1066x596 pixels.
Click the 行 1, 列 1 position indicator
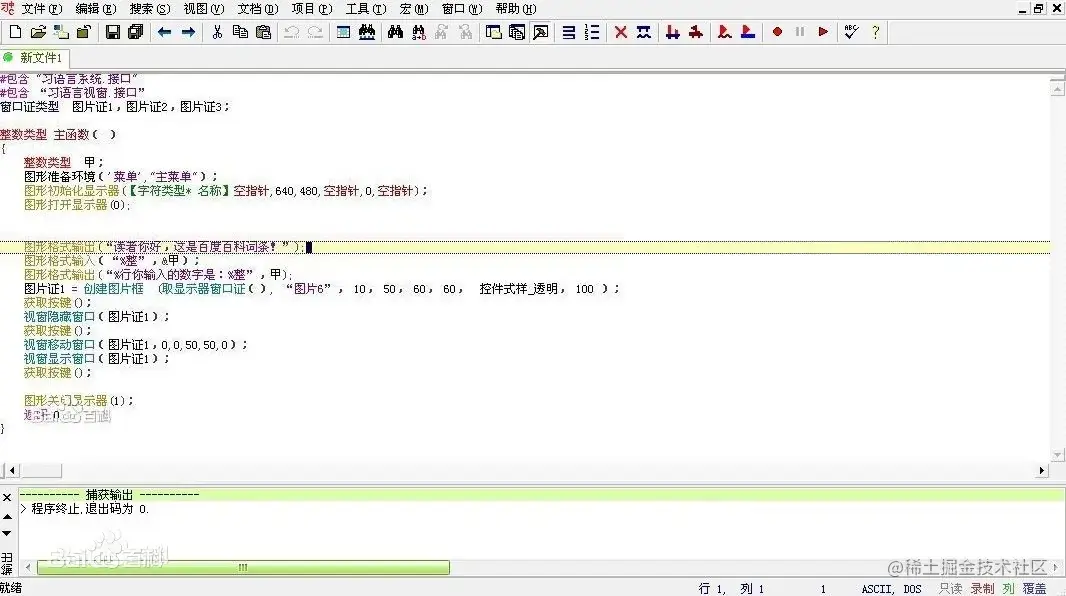pyautogui.click(x=732, y=589)
